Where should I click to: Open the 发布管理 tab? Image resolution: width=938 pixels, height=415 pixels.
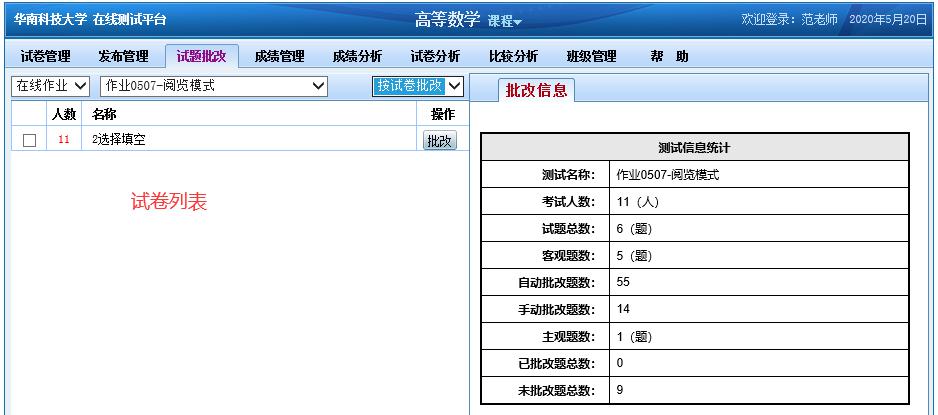click(x=123, y=56)
